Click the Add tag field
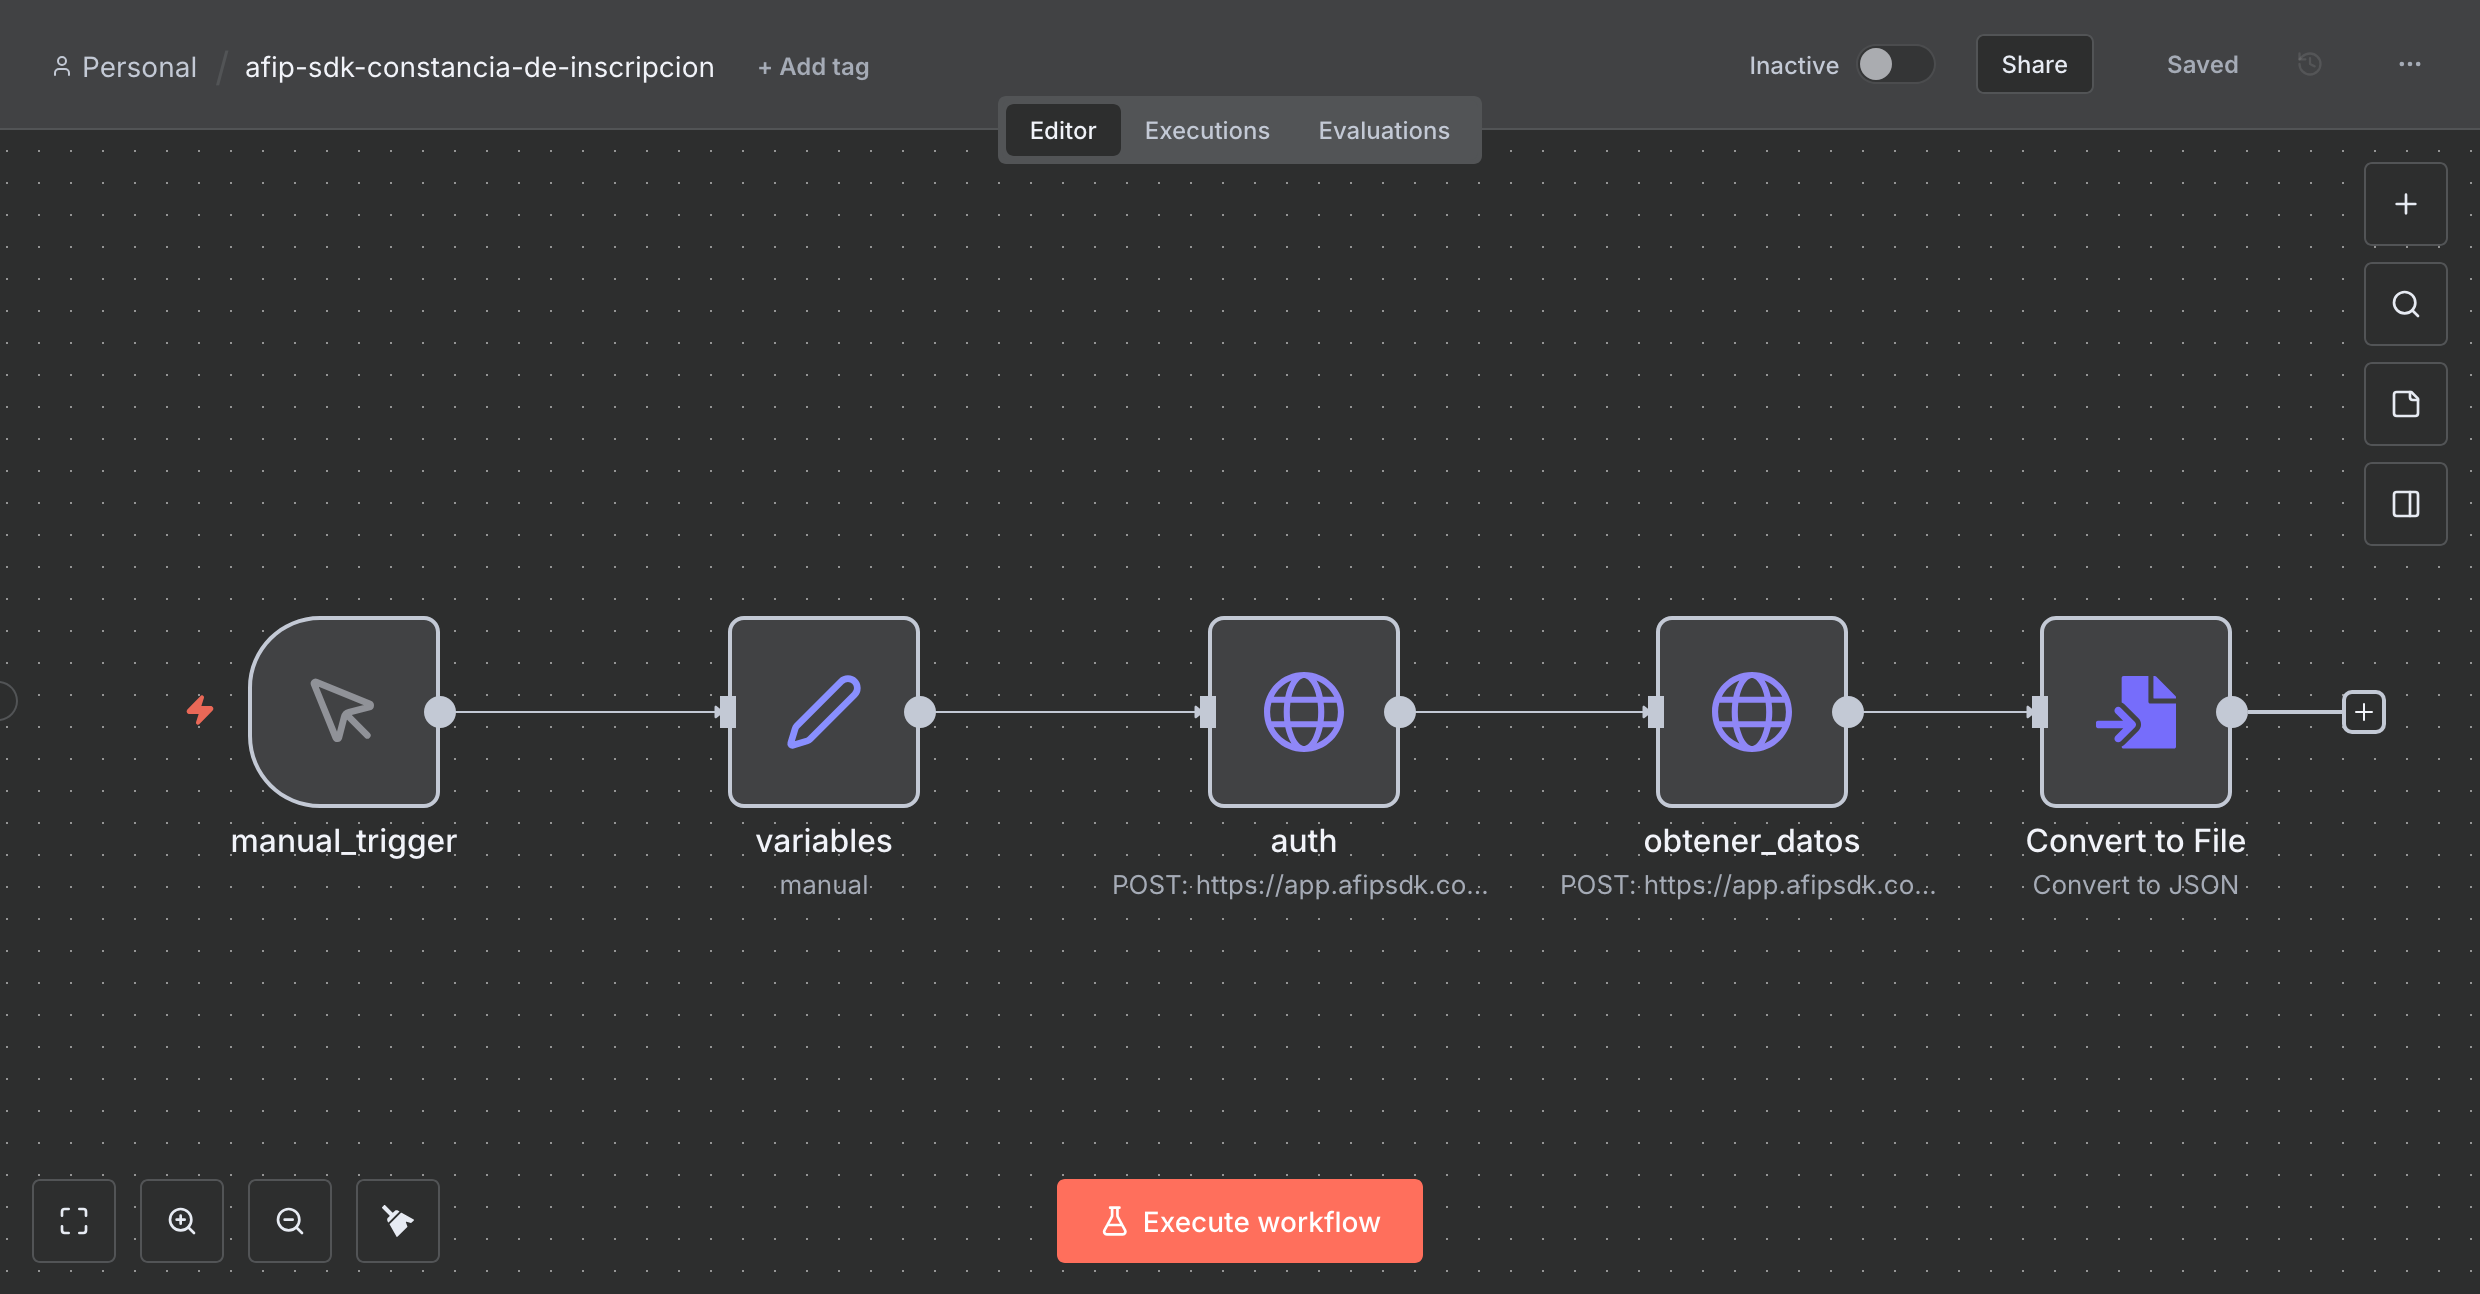 click(x=813, y=67)
